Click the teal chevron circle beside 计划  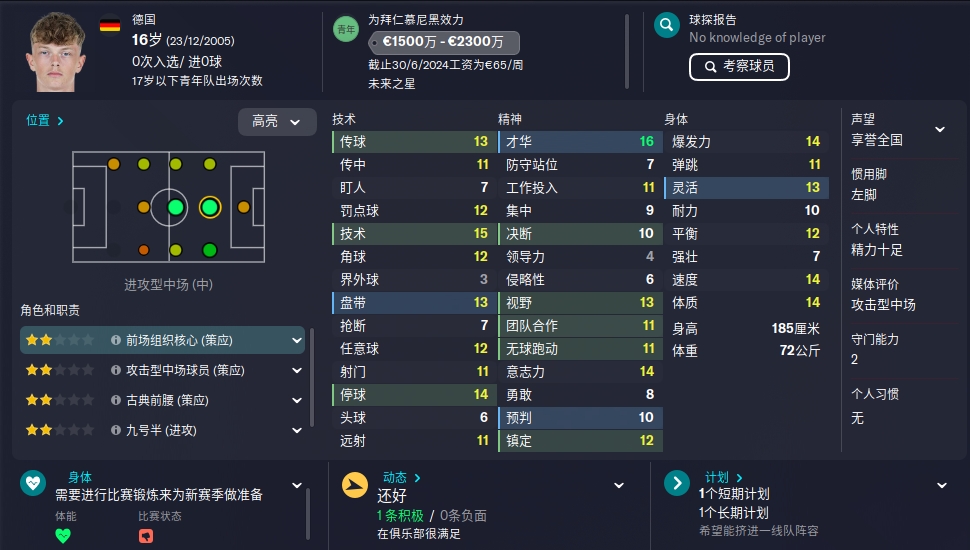677,483
